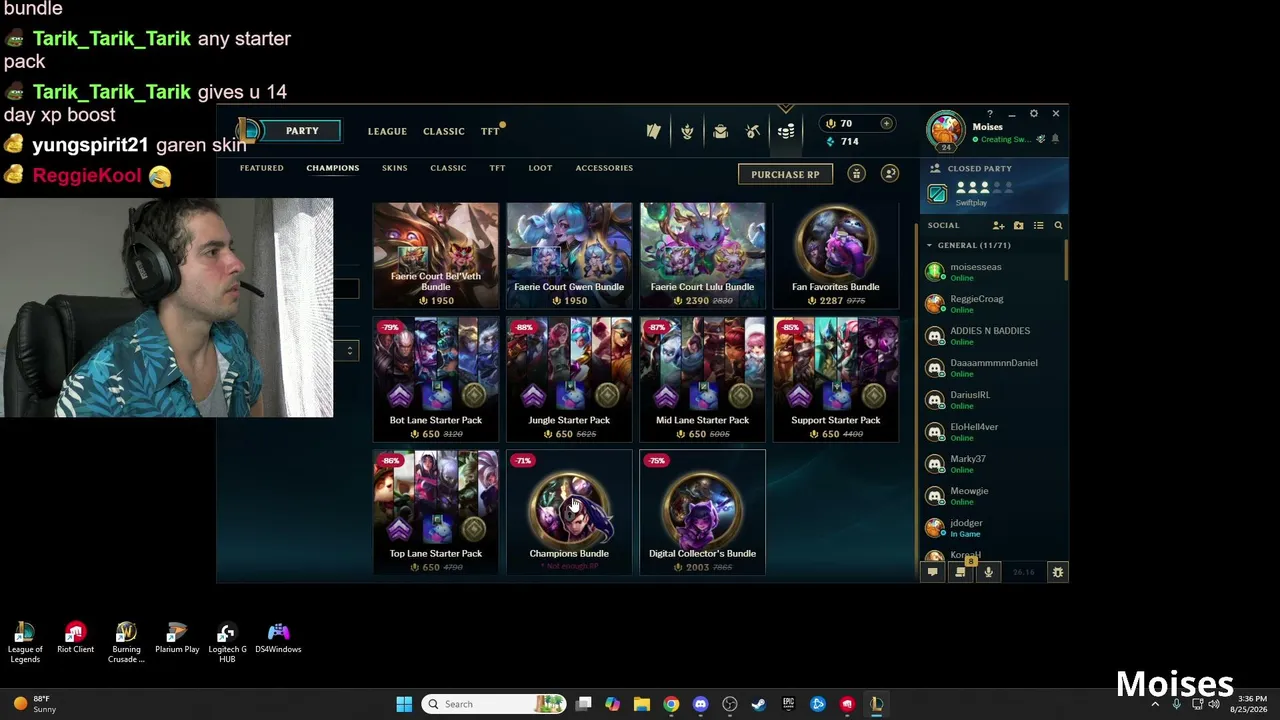
Task: Open the profile backpack icon in the top bar
Action: [720, 131]
